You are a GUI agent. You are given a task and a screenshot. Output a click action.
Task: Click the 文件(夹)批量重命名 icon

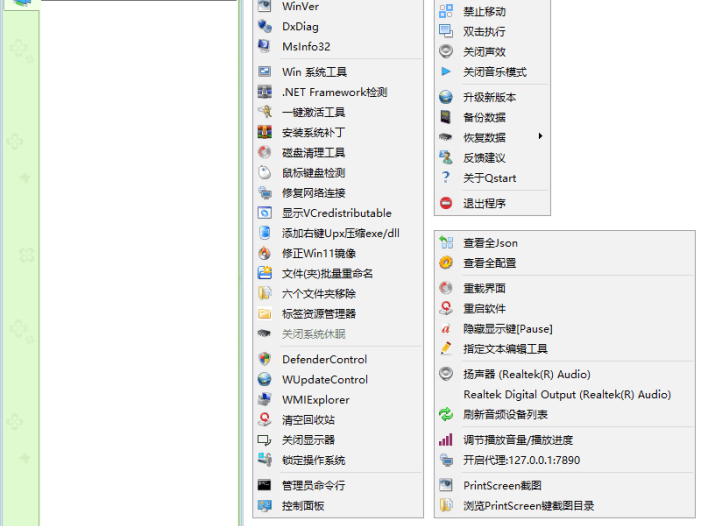tap(265, 274)
